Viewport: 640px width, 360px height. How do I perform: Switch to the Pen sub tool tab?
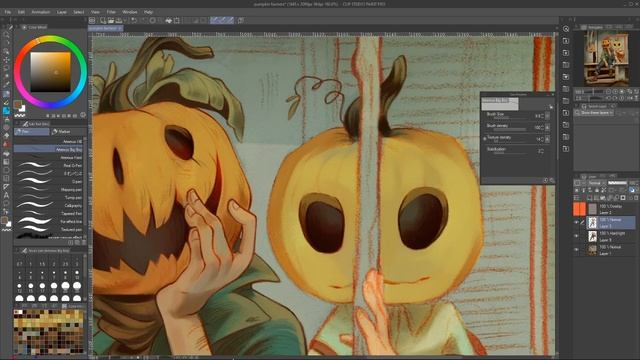coord(32,131)
